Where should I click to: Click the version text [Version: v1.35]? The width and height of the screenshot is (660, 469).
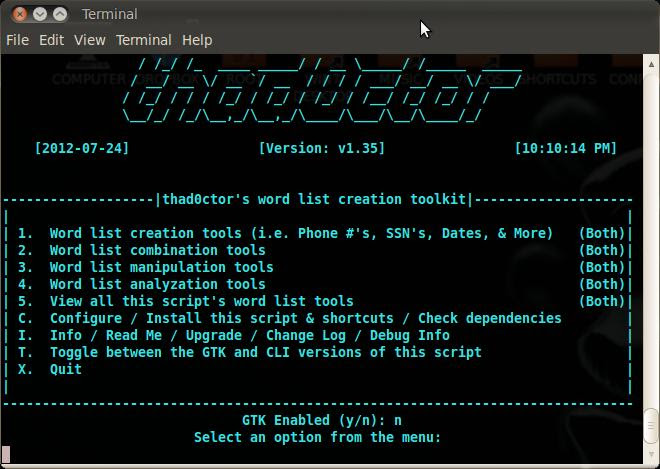(322, 148)
